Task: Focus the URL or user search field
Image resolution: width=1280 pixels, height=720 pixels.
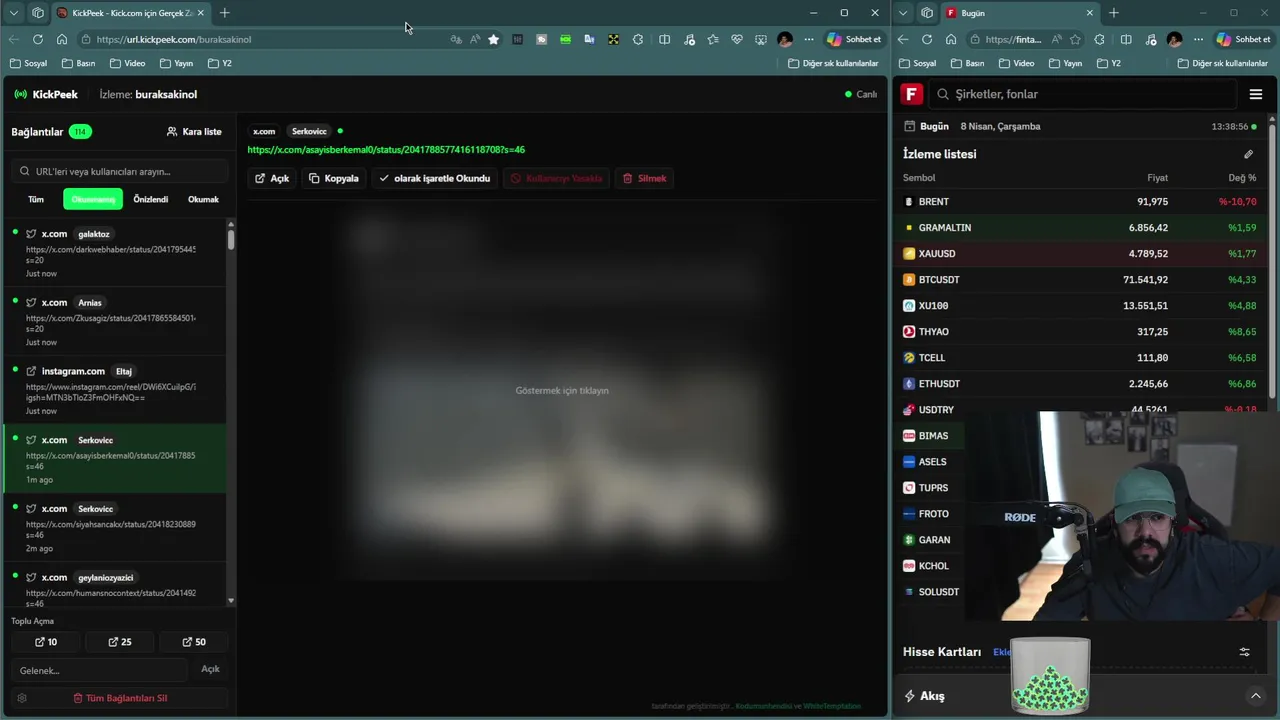Action: click(x=119, y=171)
